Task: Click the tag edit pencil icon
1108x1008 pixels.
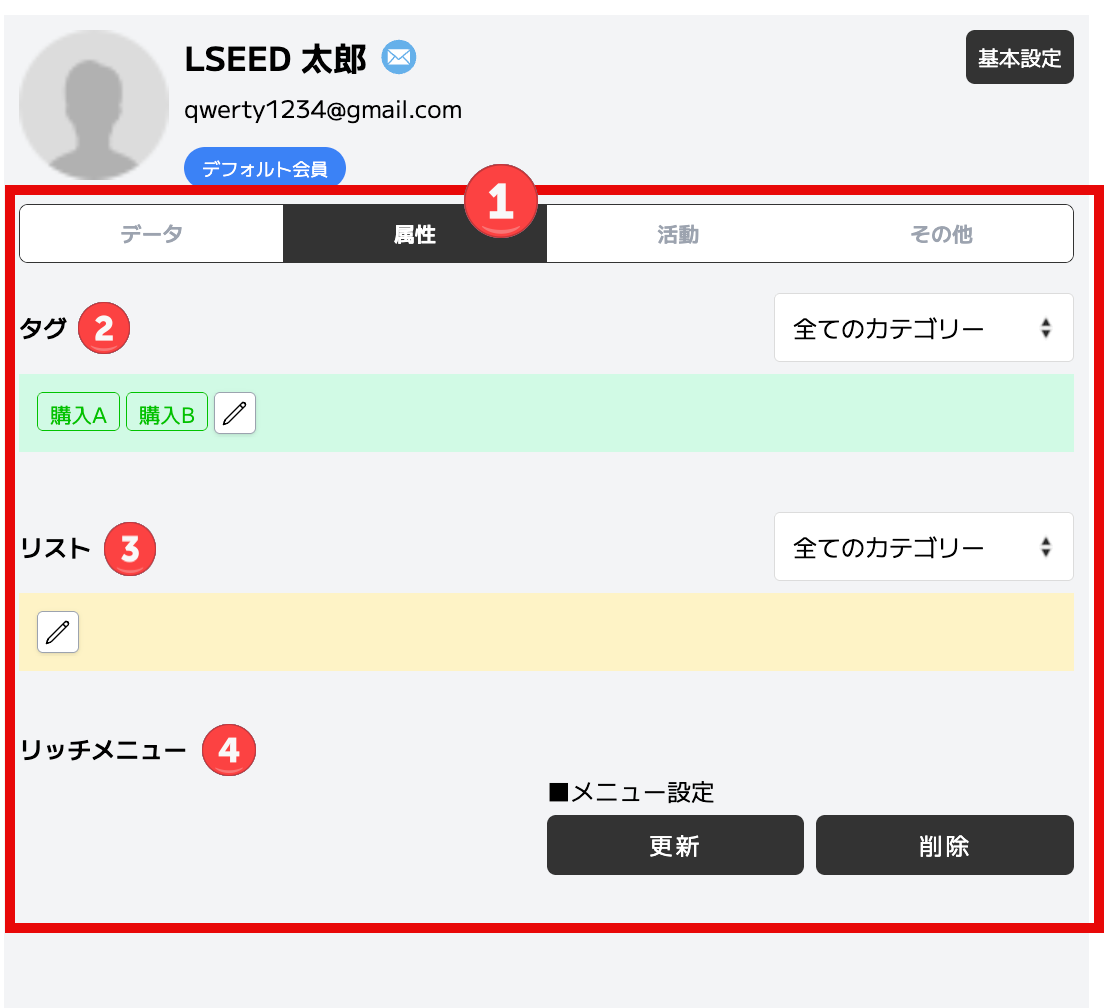Action: pyautogui.click(x=235, y=413)
